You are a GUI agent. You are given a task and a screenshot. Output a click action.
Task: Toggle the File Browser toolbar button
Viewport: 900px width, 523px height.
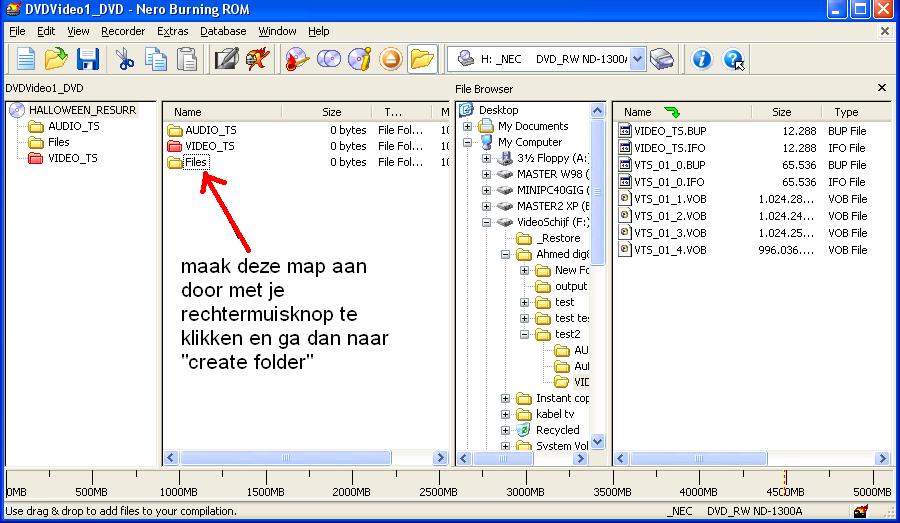pos(422,59)
